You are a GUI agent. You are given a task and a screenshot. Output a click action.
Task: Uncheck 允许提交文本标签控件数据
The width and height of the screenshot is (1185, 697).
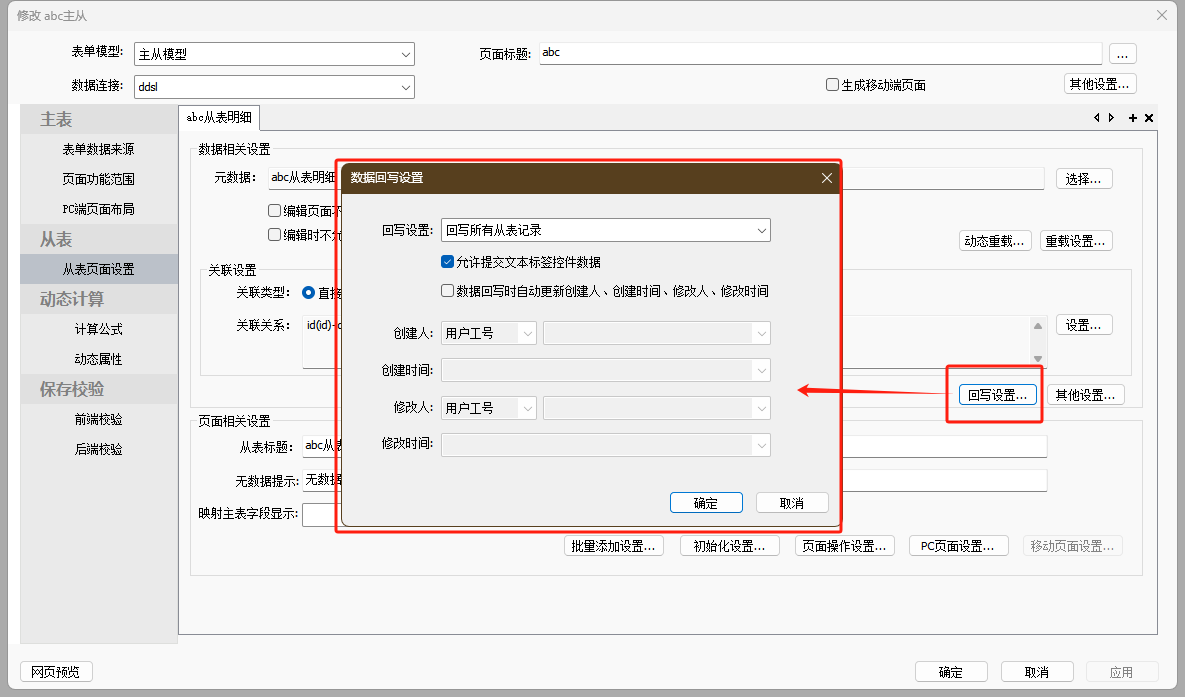[448, 262]
